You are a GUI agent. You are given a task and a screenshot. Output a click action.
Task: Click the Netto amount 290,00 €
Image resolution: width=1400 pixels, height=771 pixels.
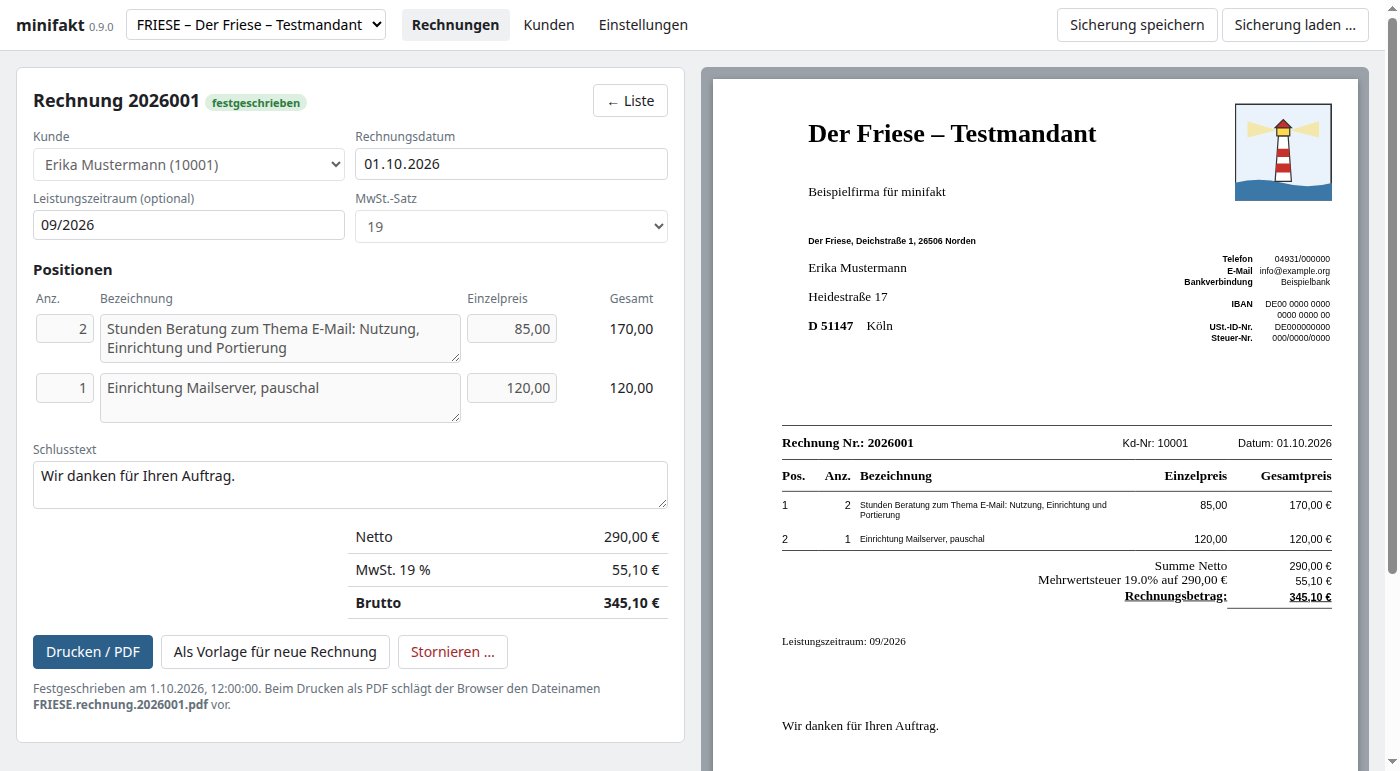tap(632, 537)
